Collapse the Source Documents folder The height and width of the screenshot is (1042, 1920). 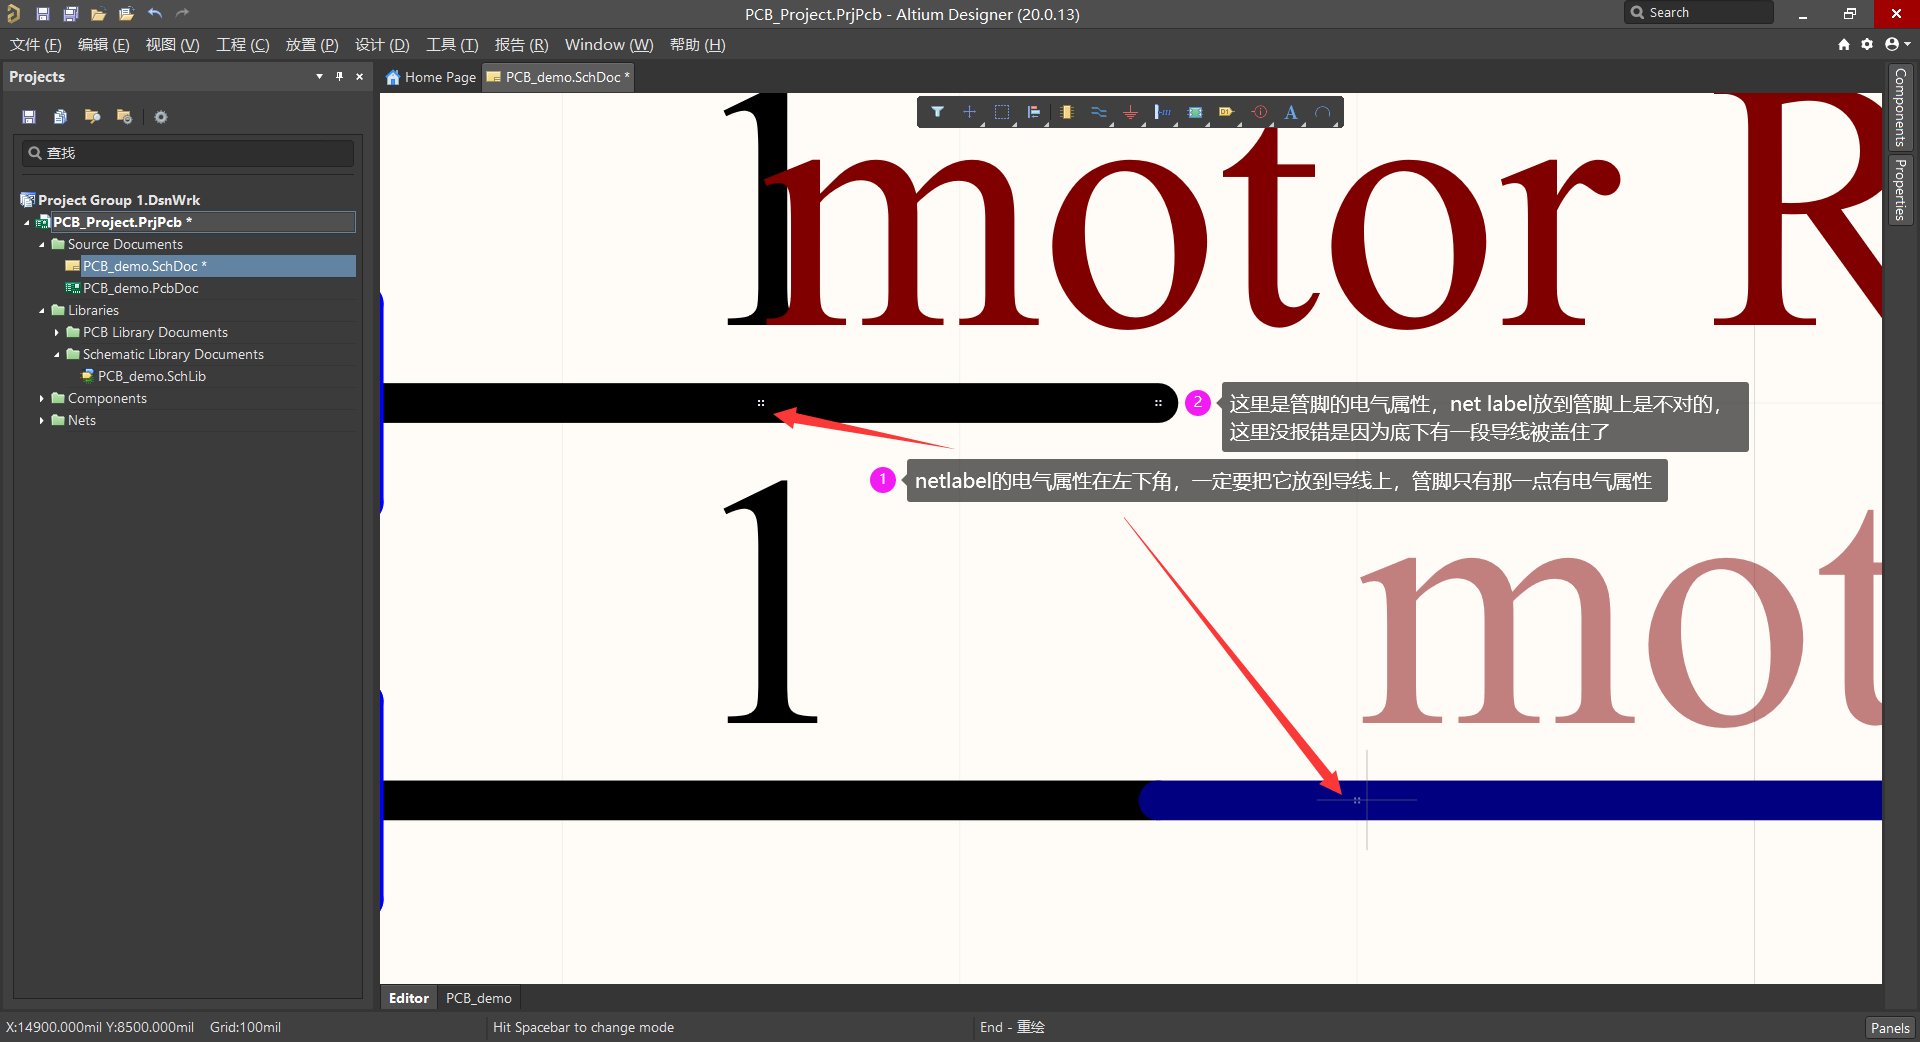pos(42,244)
